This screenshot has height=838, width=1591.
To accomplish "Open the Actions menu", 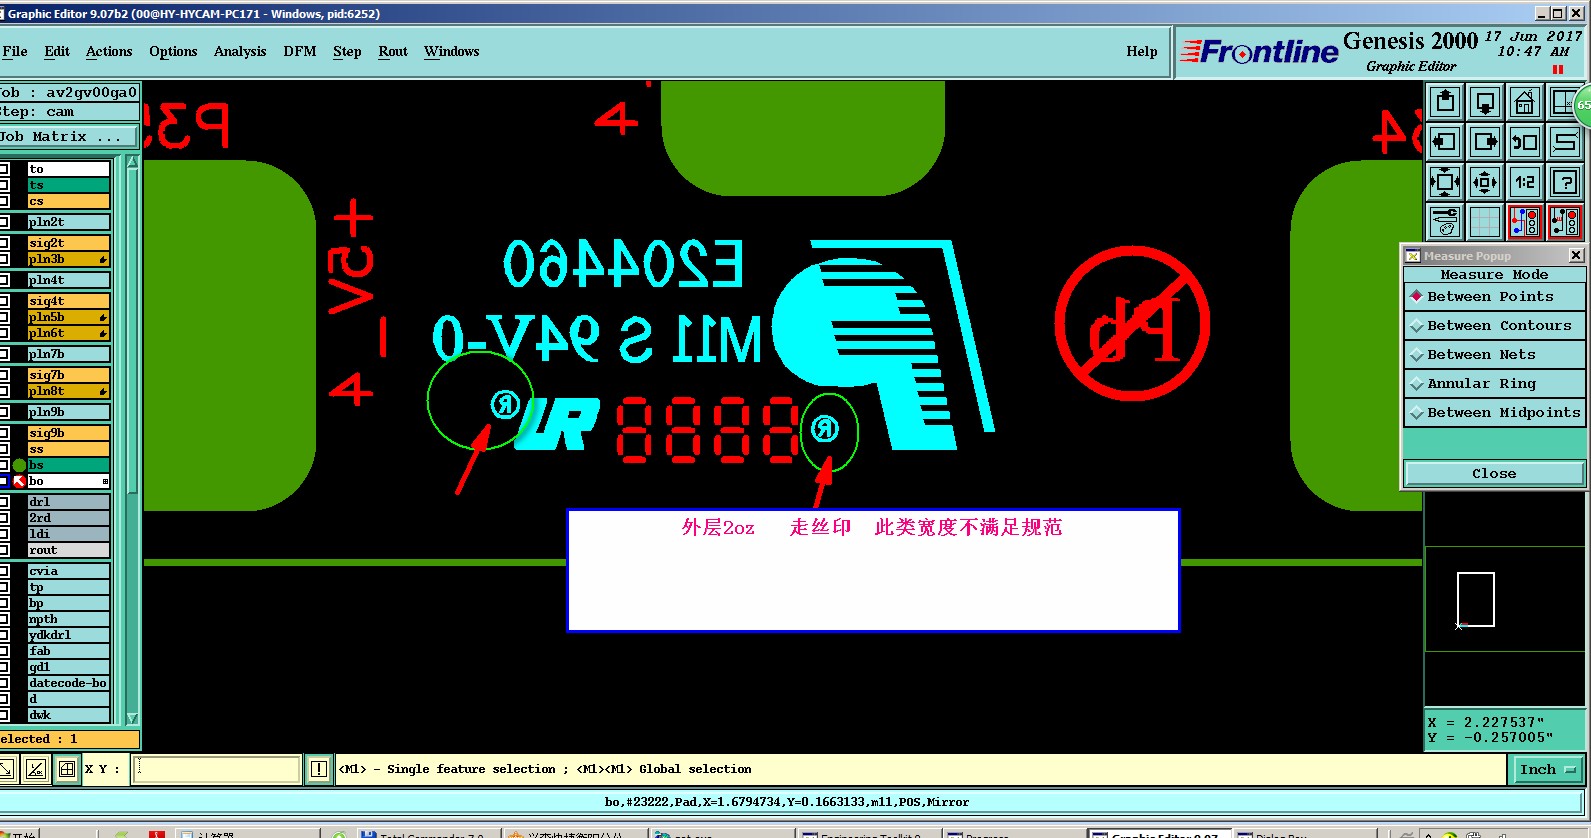I will [109, 52].
